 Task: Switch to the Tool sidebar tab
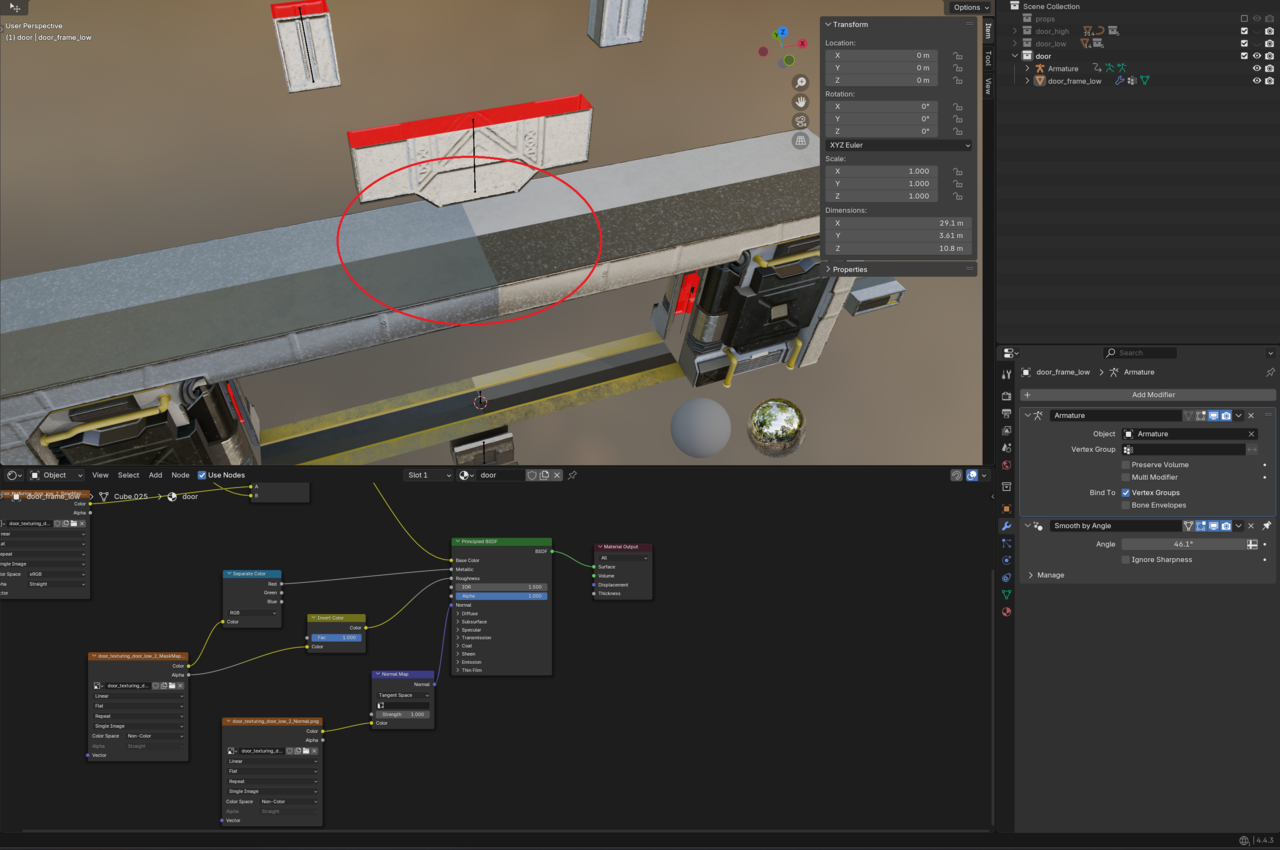988,59
